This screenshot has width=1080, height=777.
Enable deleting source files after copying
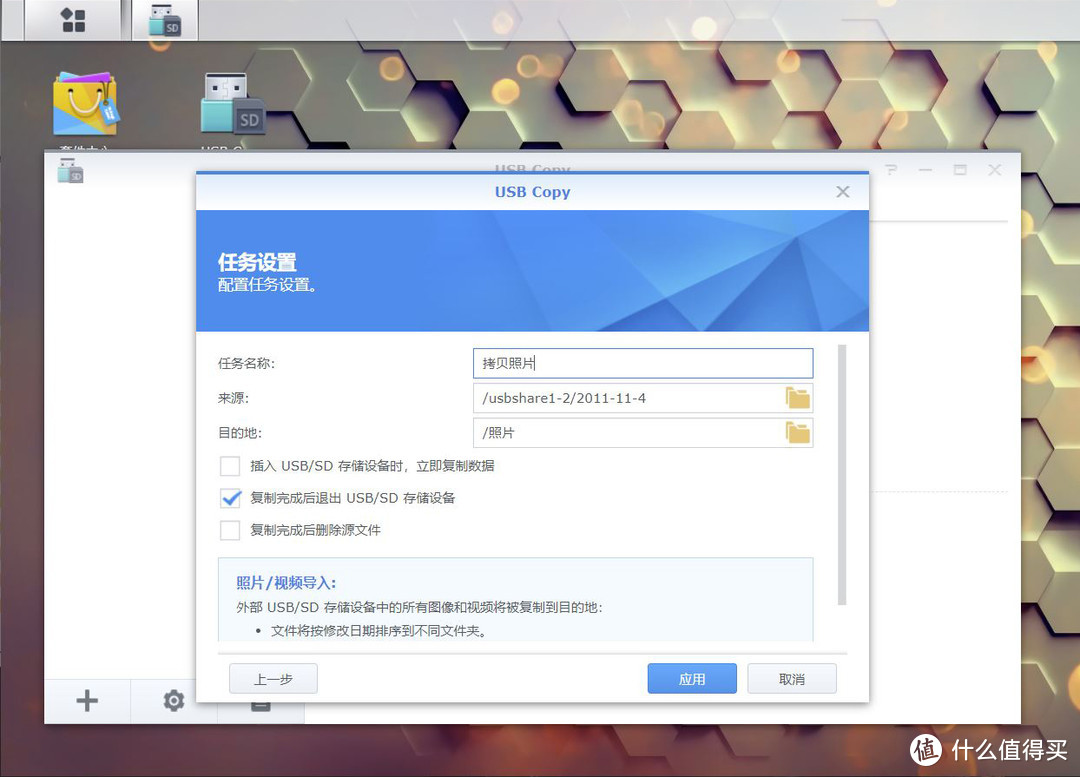point(230,528)
